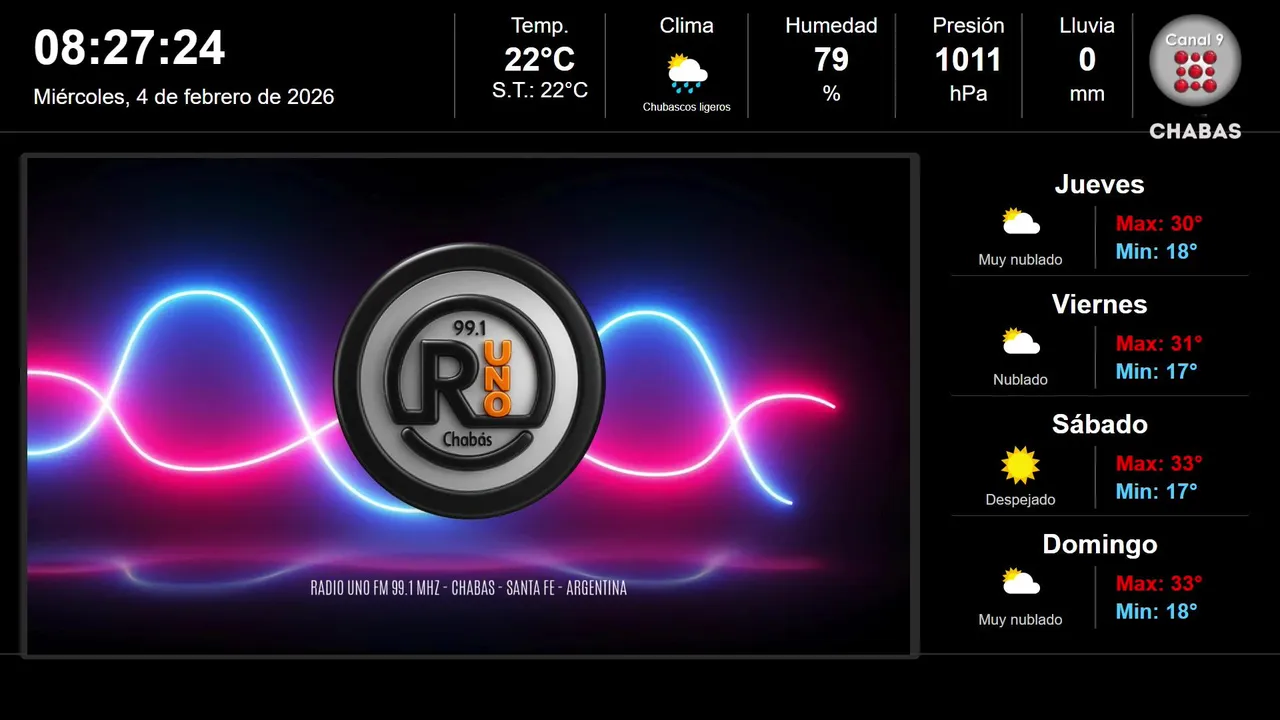Click the Muy nublado caption under Jueves

click(x=1021, y=260)
